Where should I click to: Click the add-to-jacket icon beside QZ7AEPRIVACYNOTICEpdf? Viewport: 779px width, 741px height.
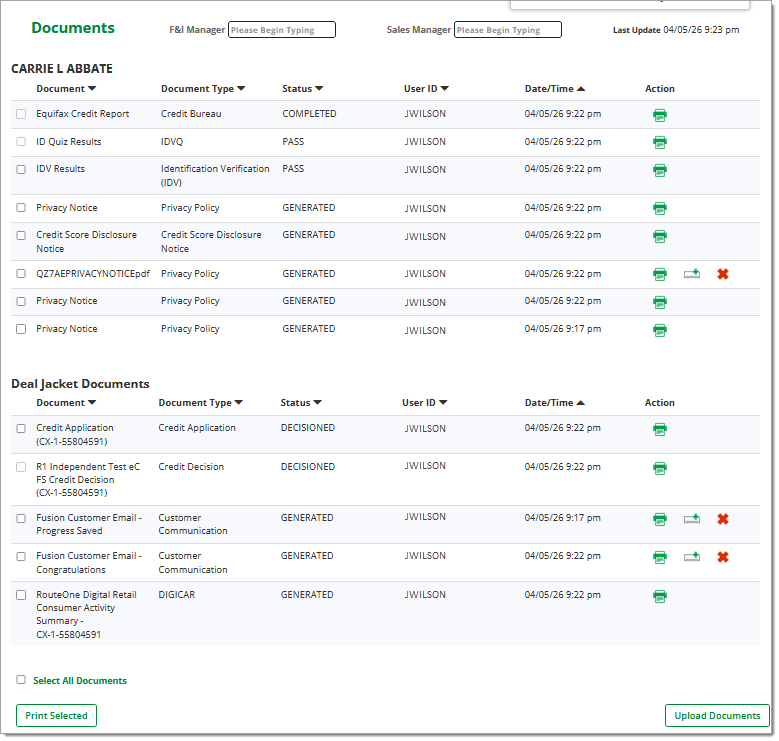point(692,274)
